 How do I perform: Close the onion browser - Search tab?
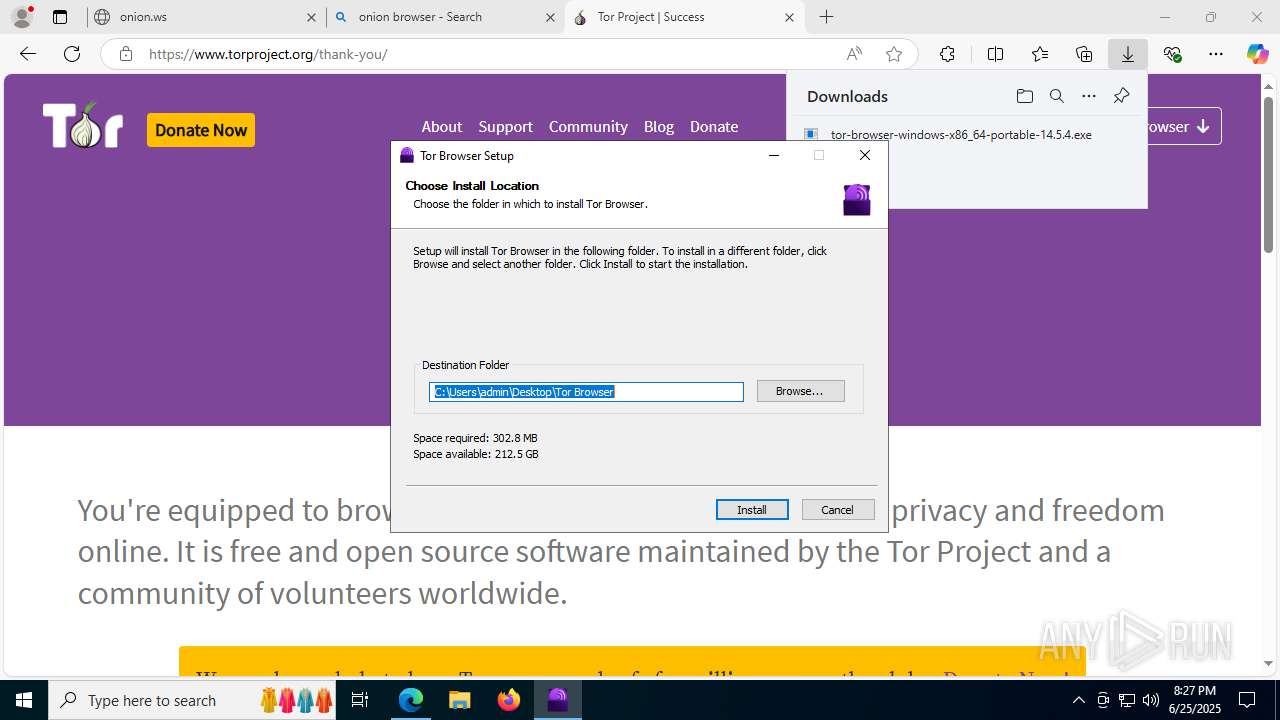coord(550,17)
